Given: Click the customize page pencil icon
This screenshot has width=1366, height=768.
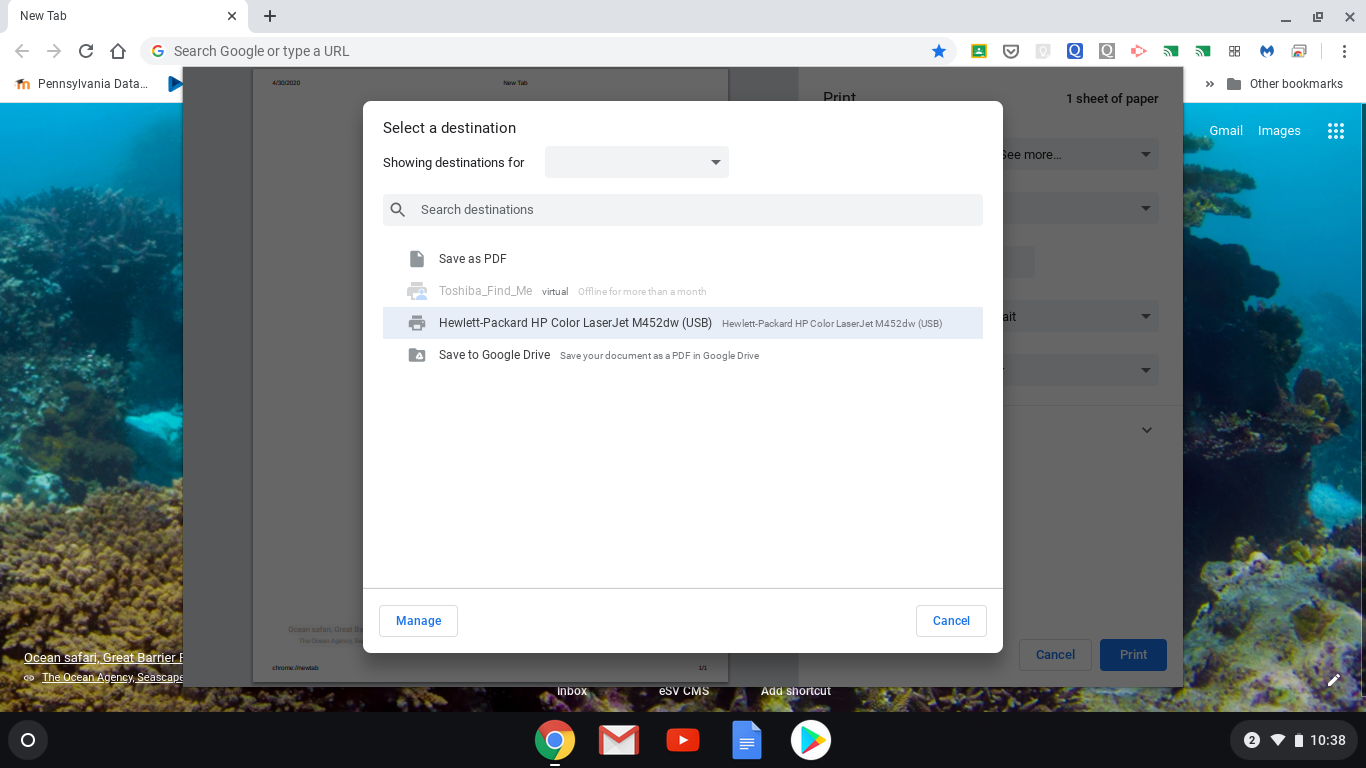Looking at the screenshot, I should [x=1334, y=680].
